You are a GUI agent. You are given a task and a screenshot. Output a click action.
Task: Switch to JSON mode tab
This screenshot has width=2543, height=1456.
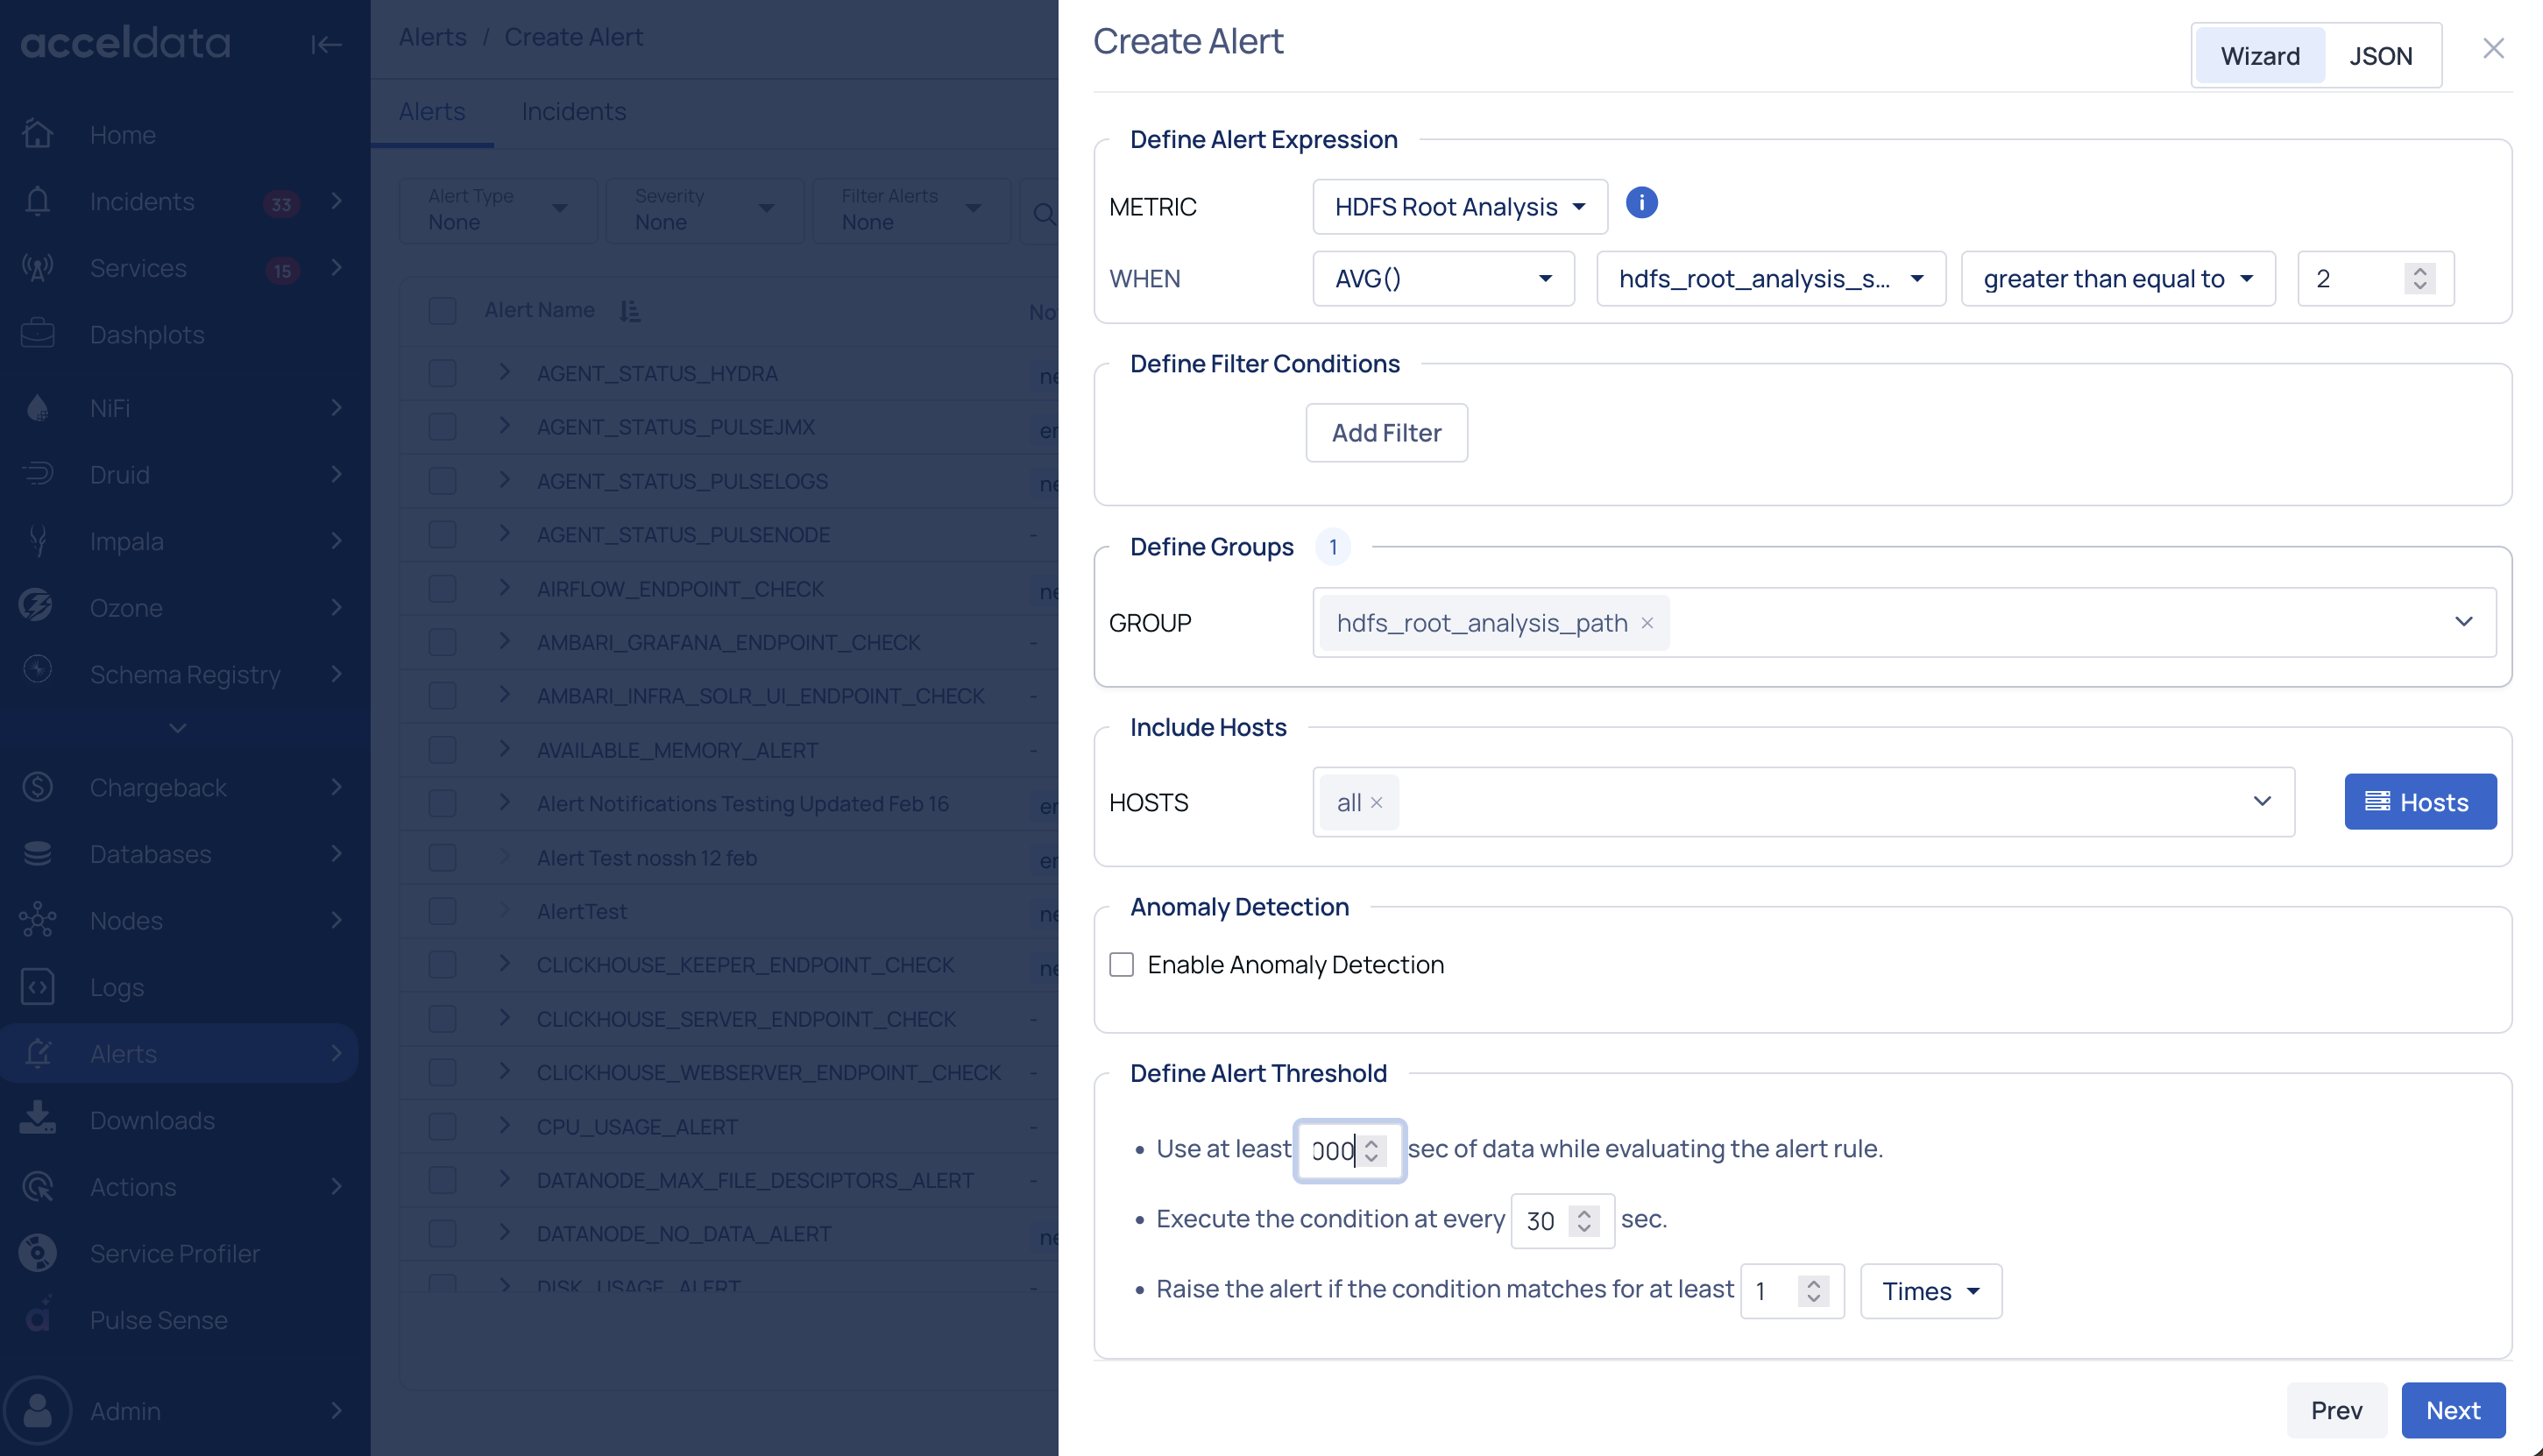pos(2380,56)
